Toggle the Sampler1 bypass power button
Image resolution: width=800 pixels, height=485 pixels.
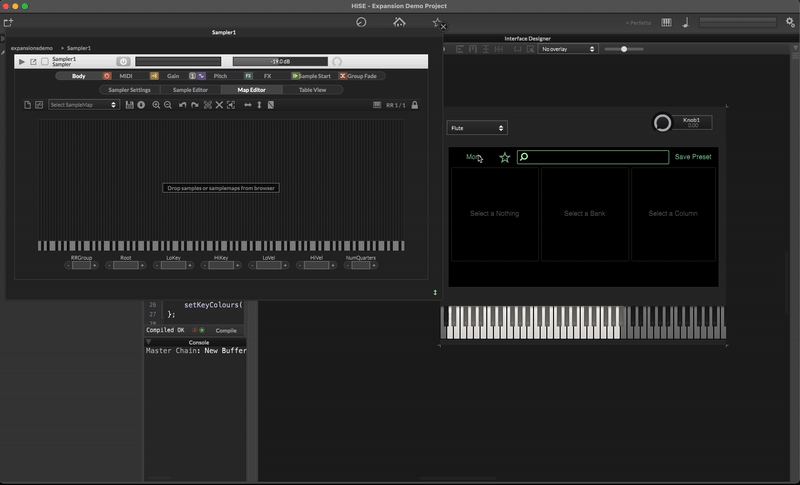[123, 61]
